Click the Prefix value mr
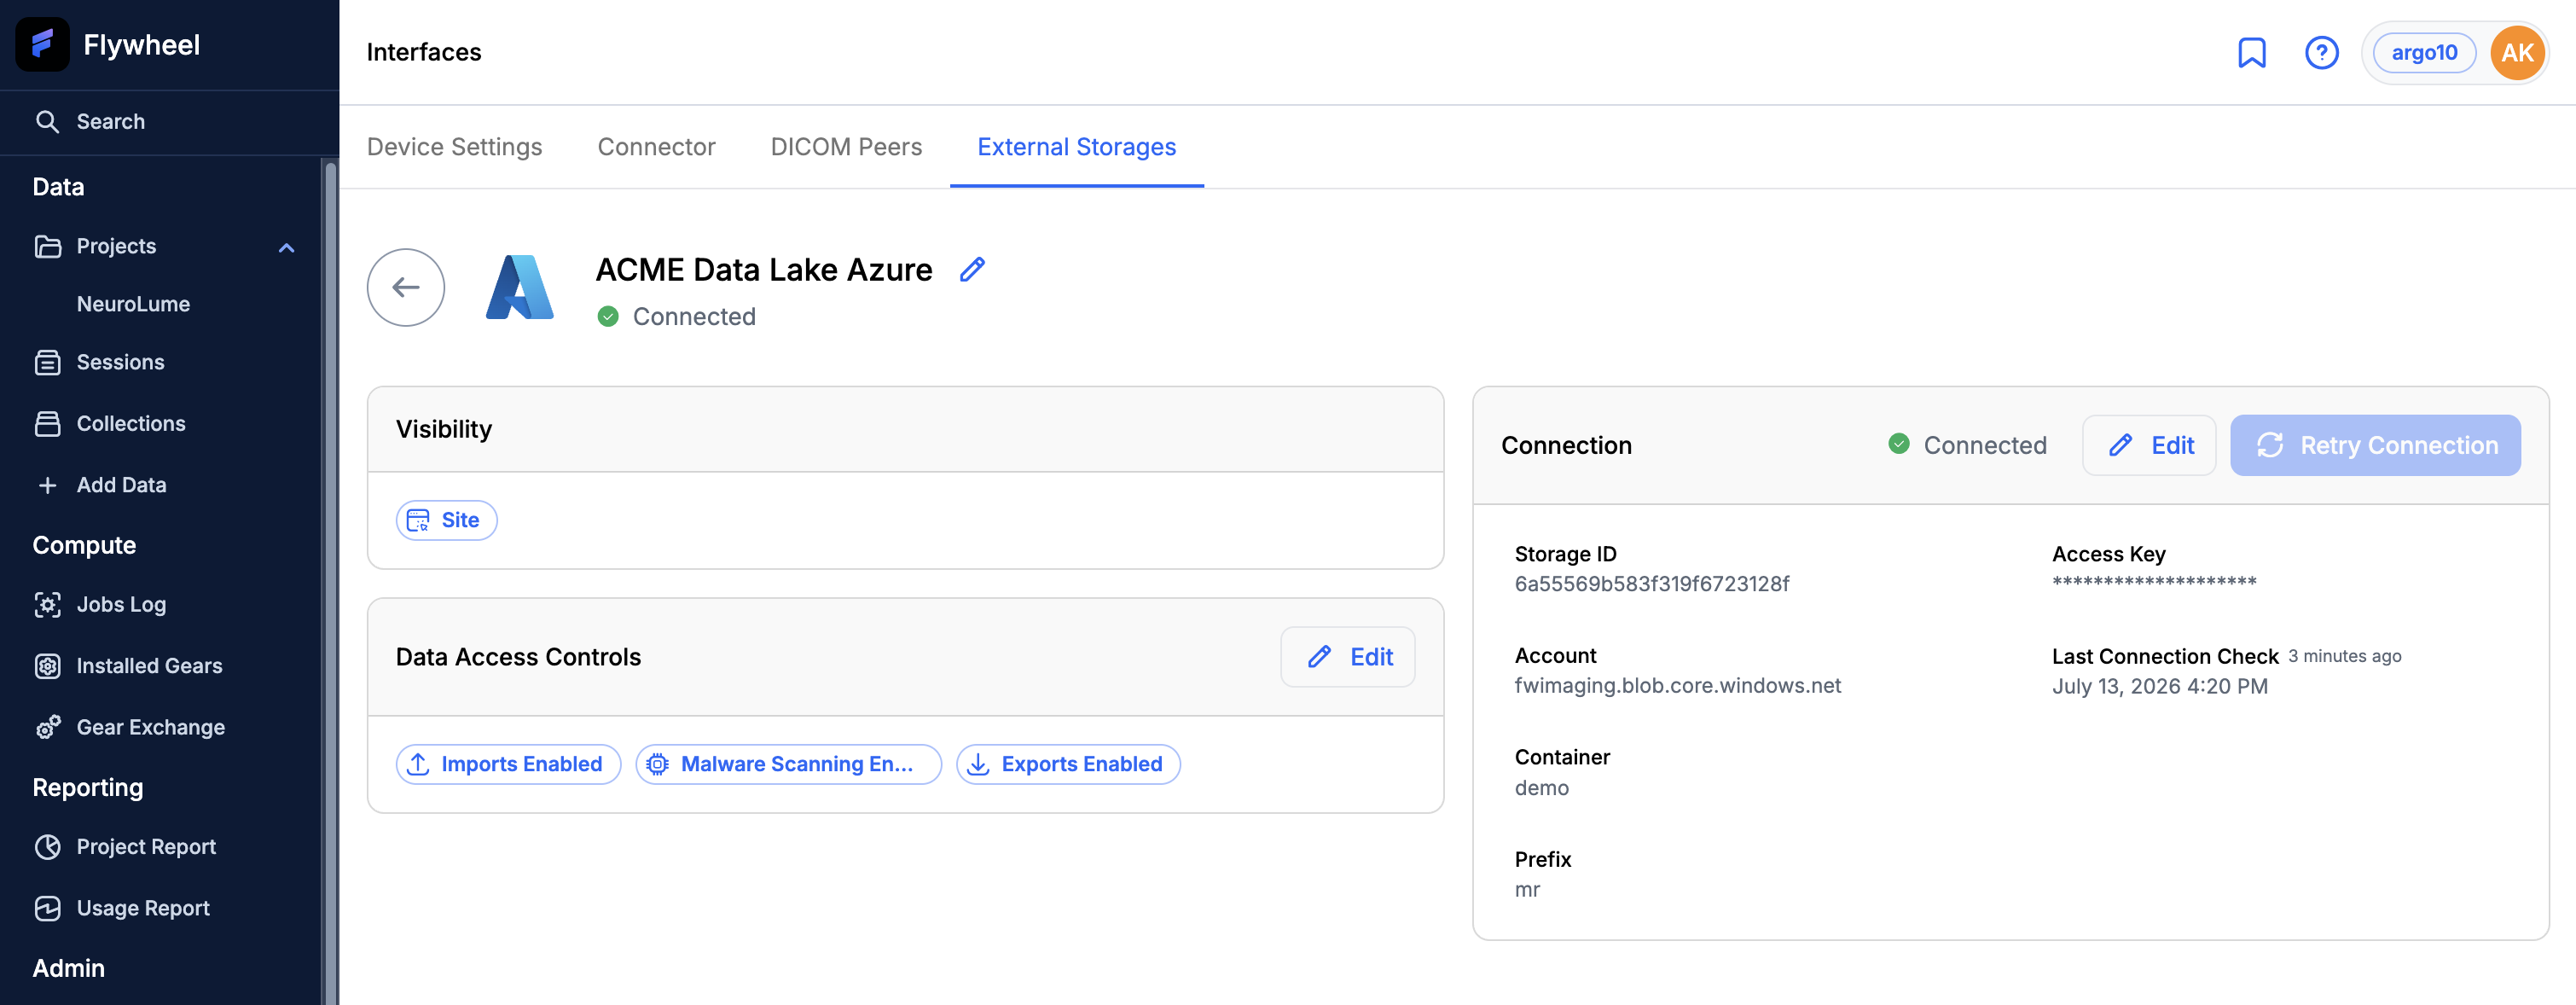This screenshot has width=2576, height=1005. [1527, 890]
